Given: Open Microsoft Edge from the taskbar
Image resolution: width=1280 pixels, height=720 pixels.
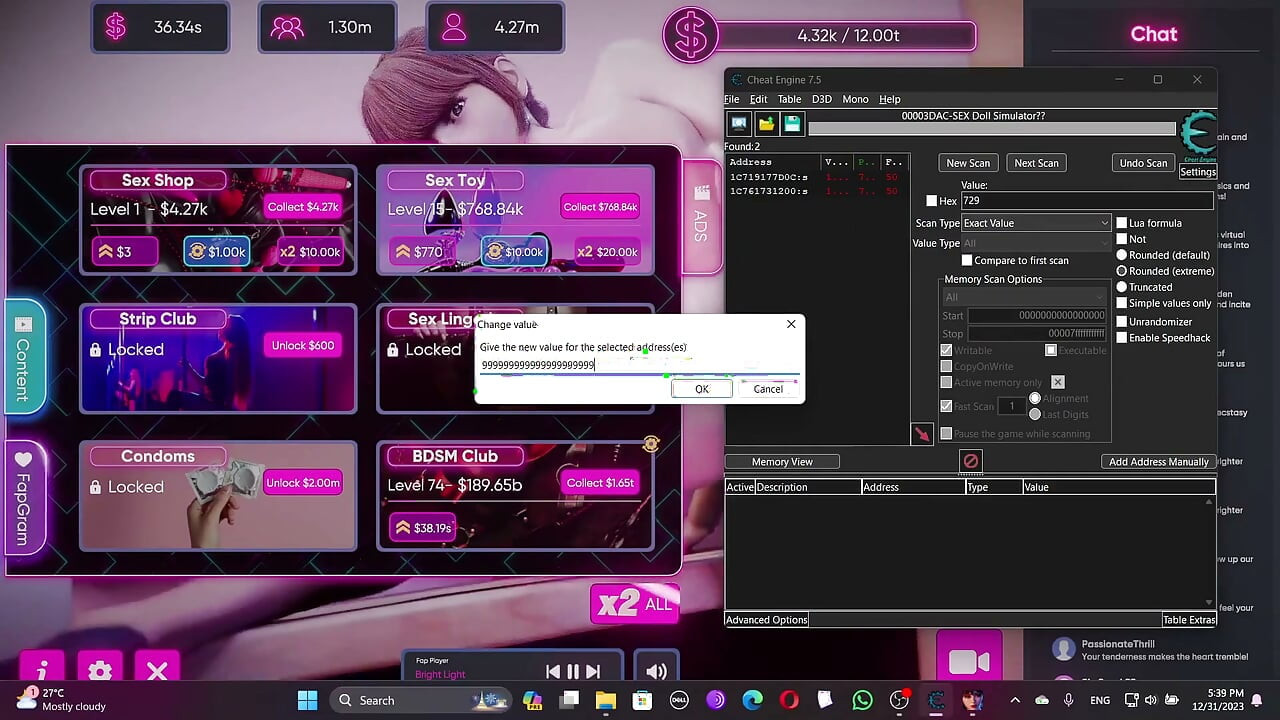Looking at the screenshot, I should click(752, 700).
